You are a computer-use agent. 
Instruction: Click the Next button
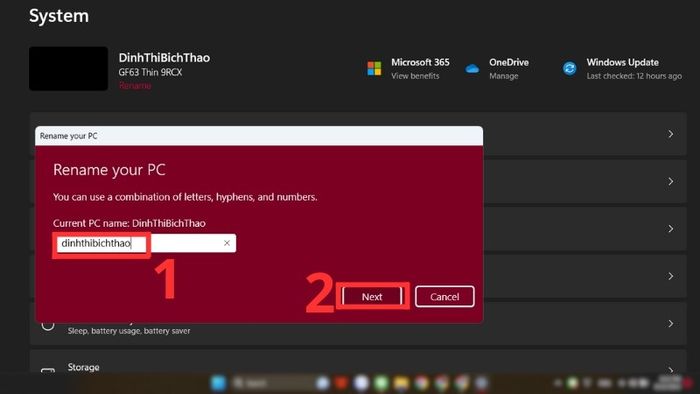372,297
